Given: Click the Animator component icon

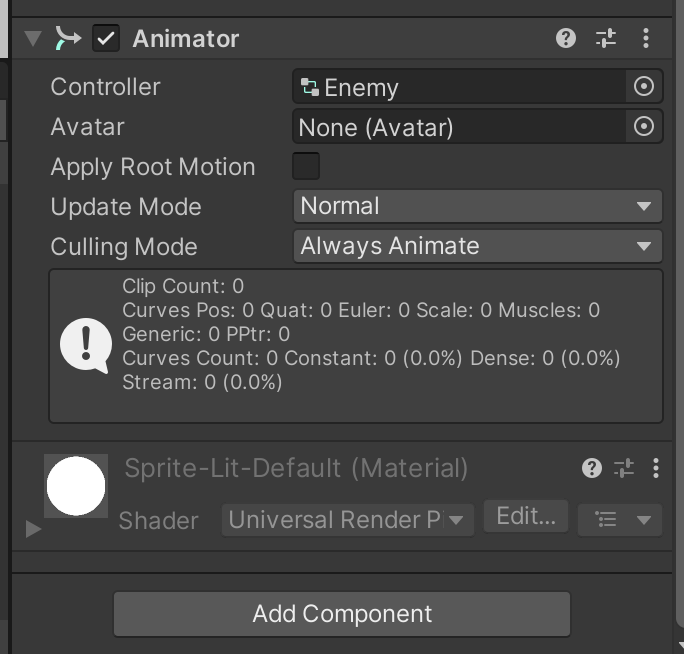Looking at the screenshot, I should click(67, 39).
